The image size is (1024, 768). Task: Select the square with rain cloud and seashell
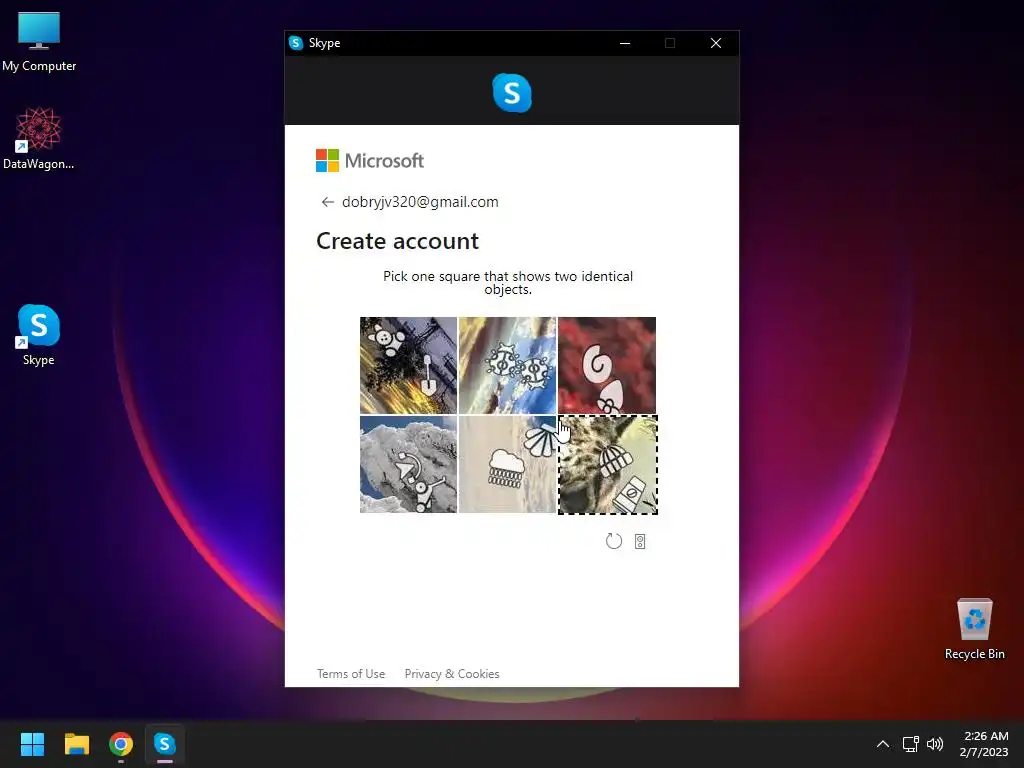click(x=507, y=464)
